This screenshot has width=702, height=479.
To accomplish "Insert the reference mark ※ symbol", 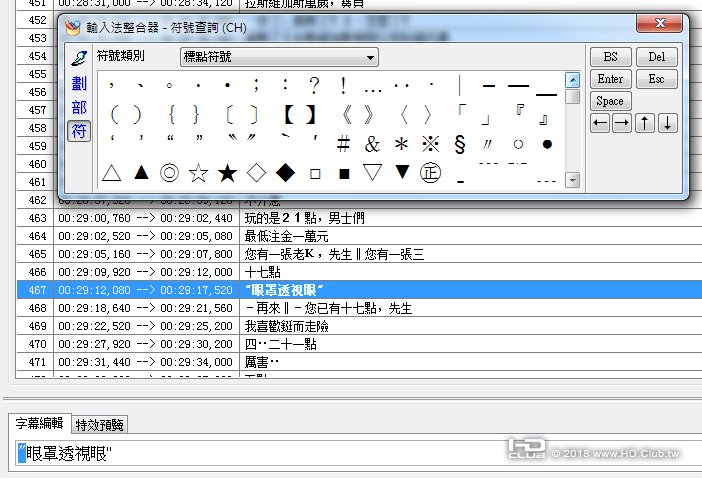I will 431,144.
